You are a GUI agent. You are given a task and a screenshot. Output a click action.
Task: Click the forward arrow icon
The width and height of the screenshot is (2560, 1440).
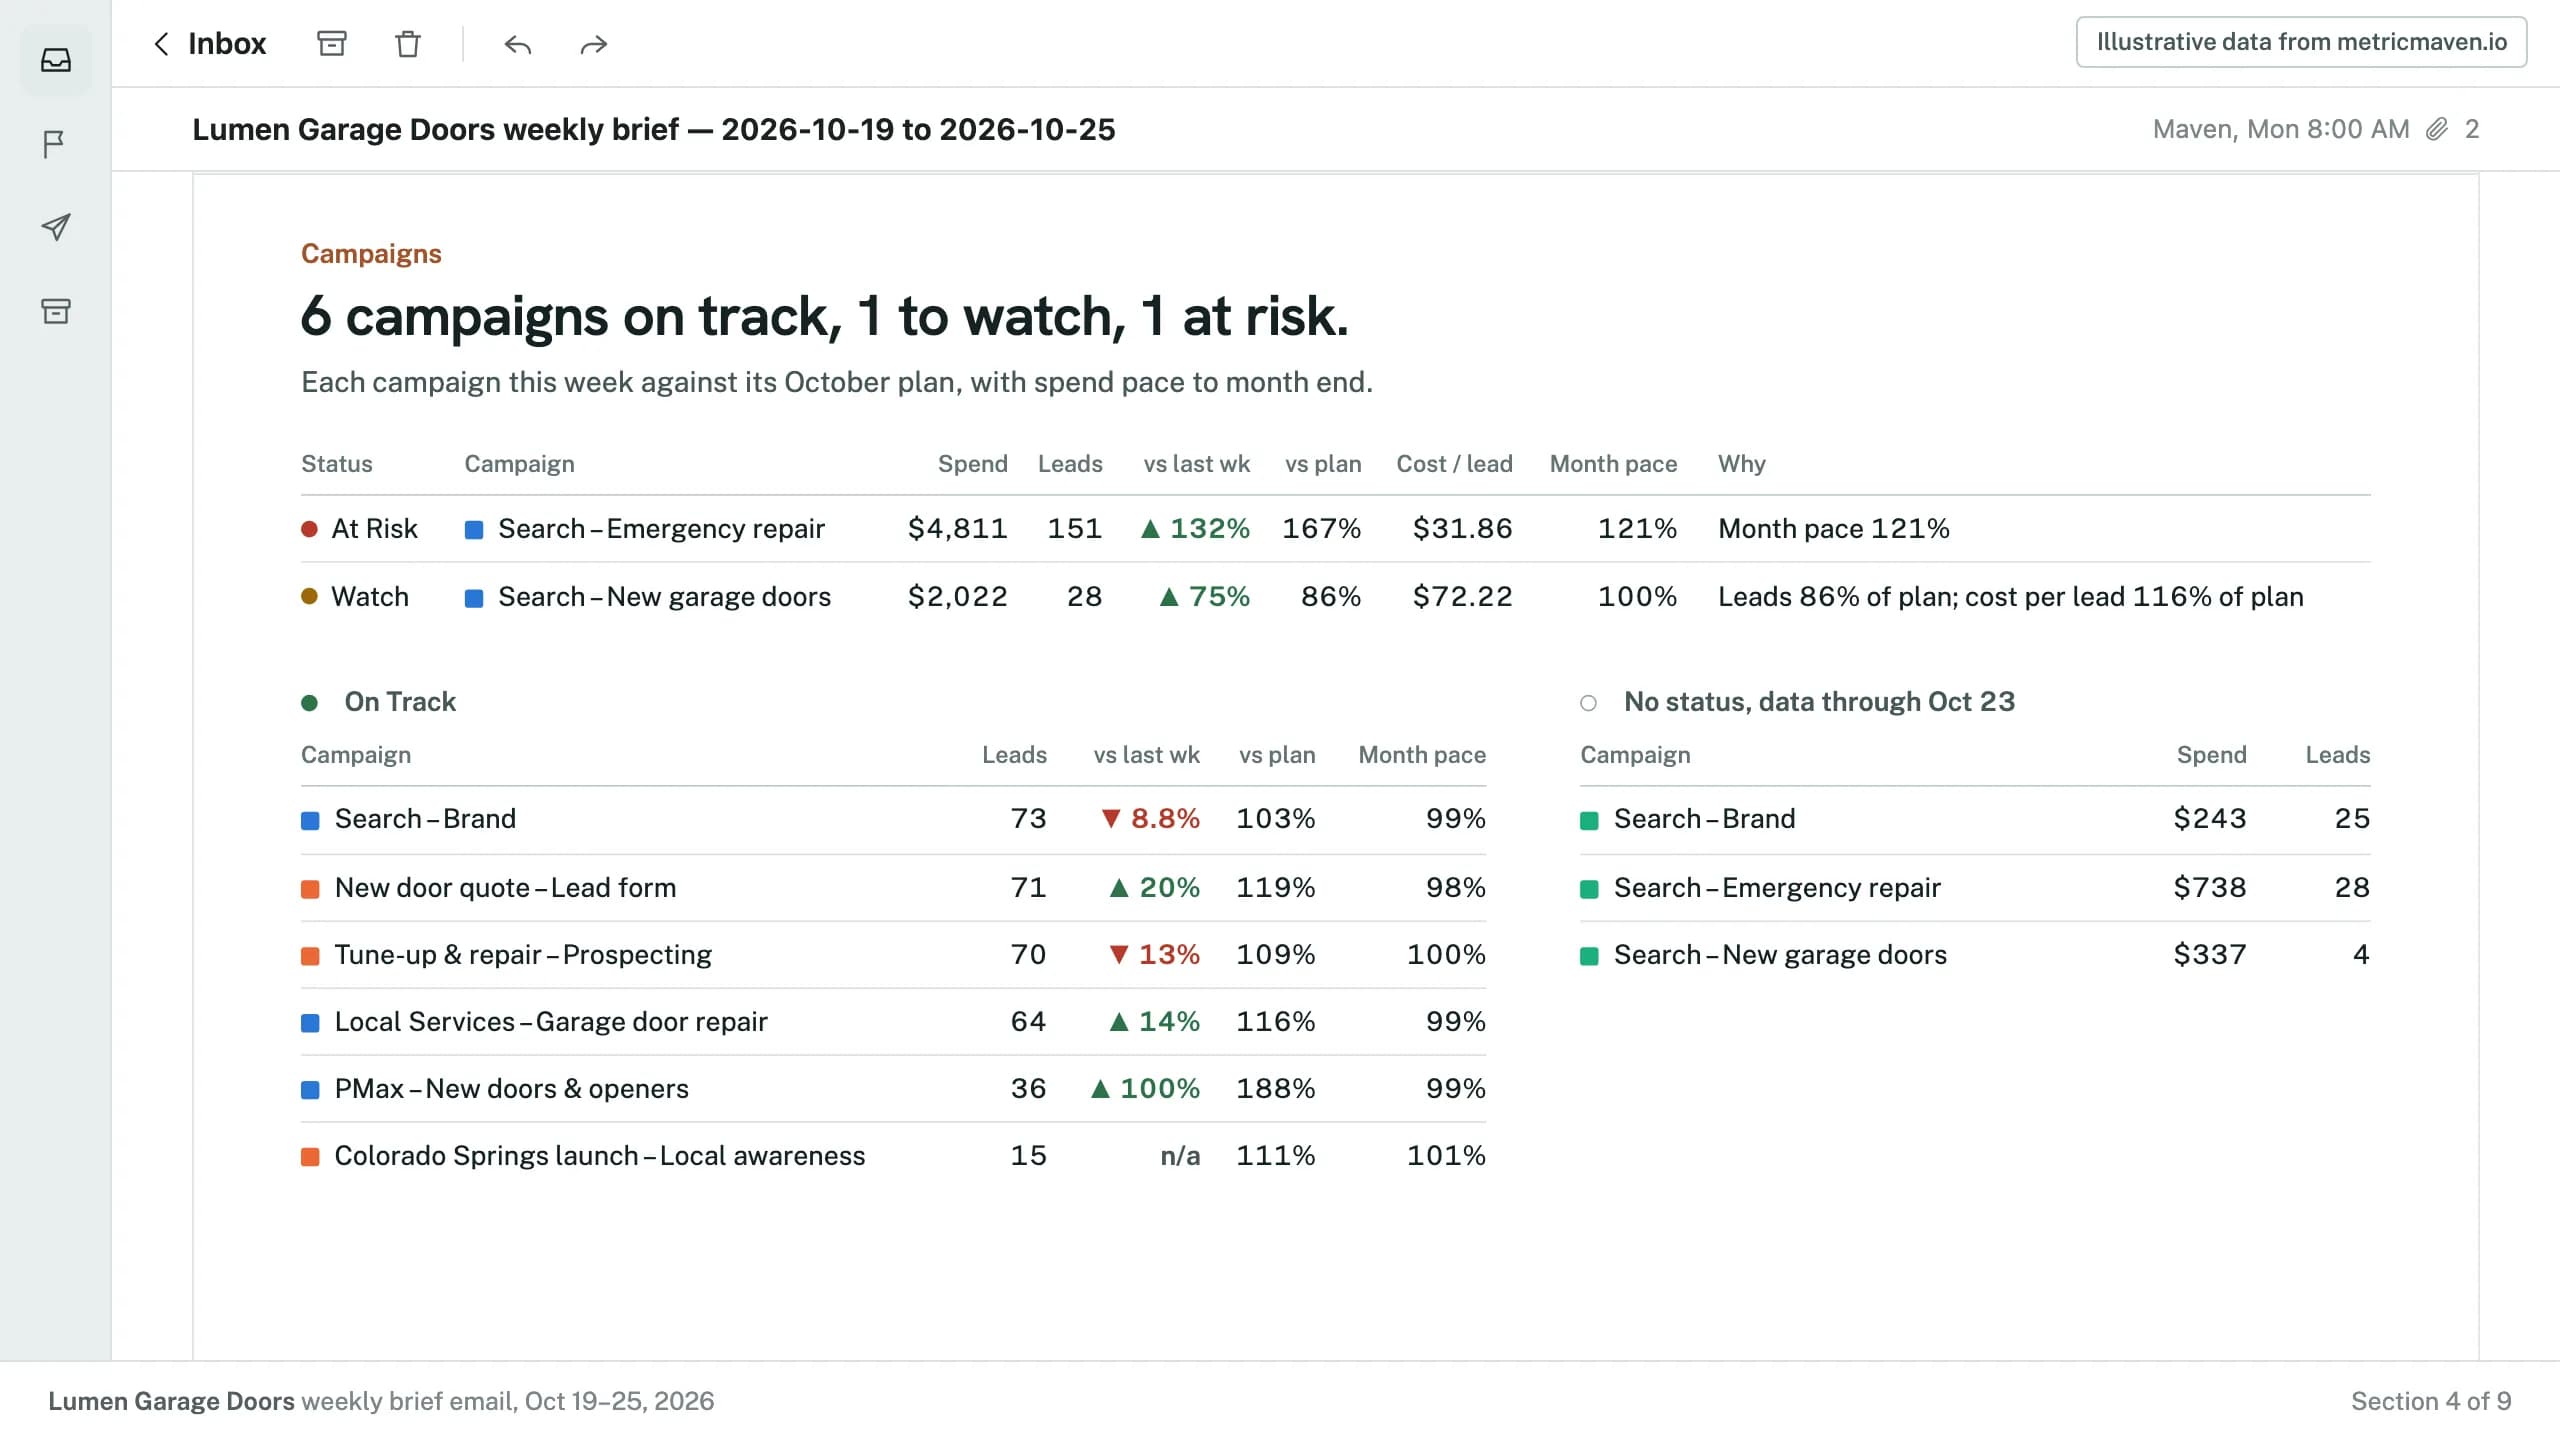(x=594, y=44)
